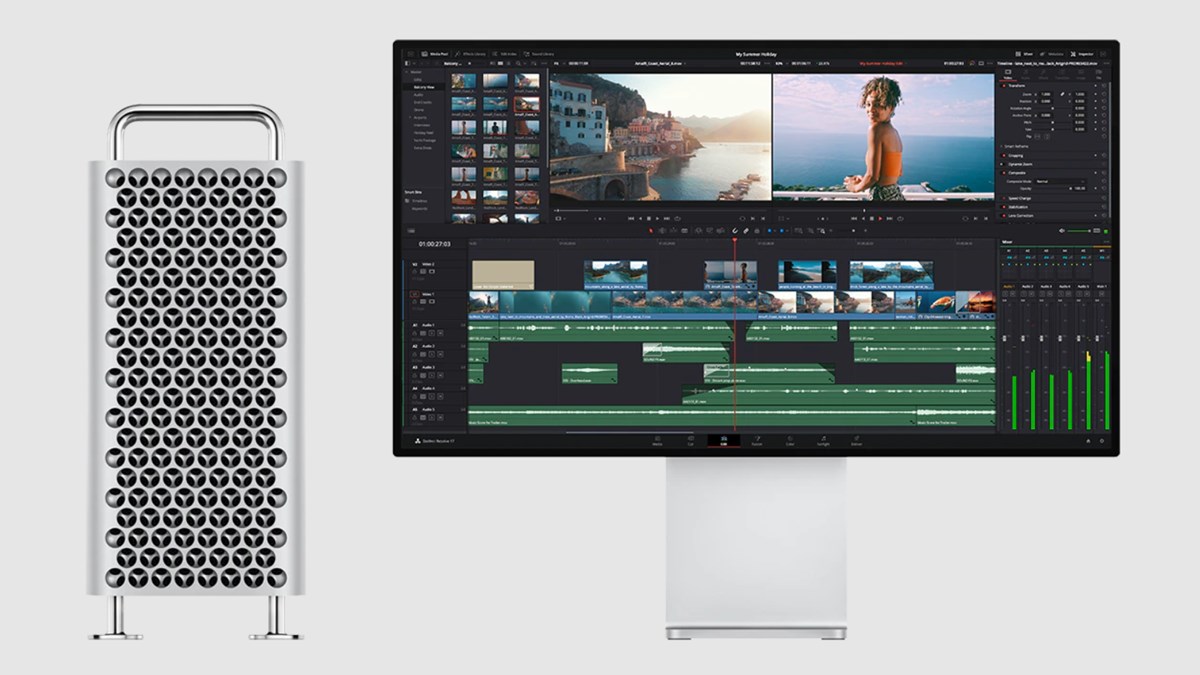
Task: Click the link clips chain icon
Action: 745,230
